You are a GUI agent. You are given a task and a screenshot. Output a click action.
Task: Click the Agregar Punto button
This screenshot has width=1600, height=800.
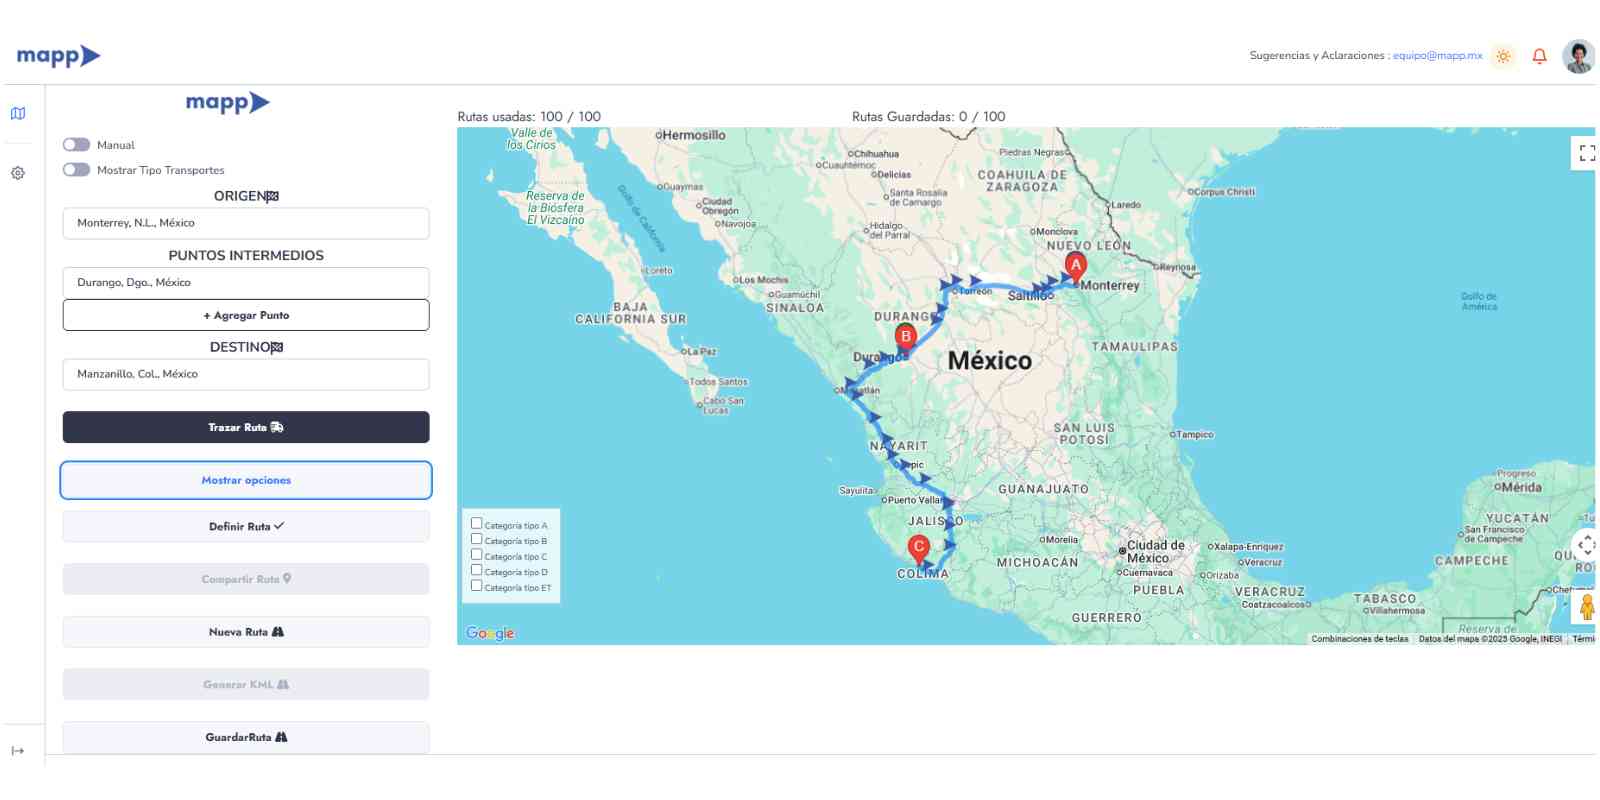(x=246, y=315)
